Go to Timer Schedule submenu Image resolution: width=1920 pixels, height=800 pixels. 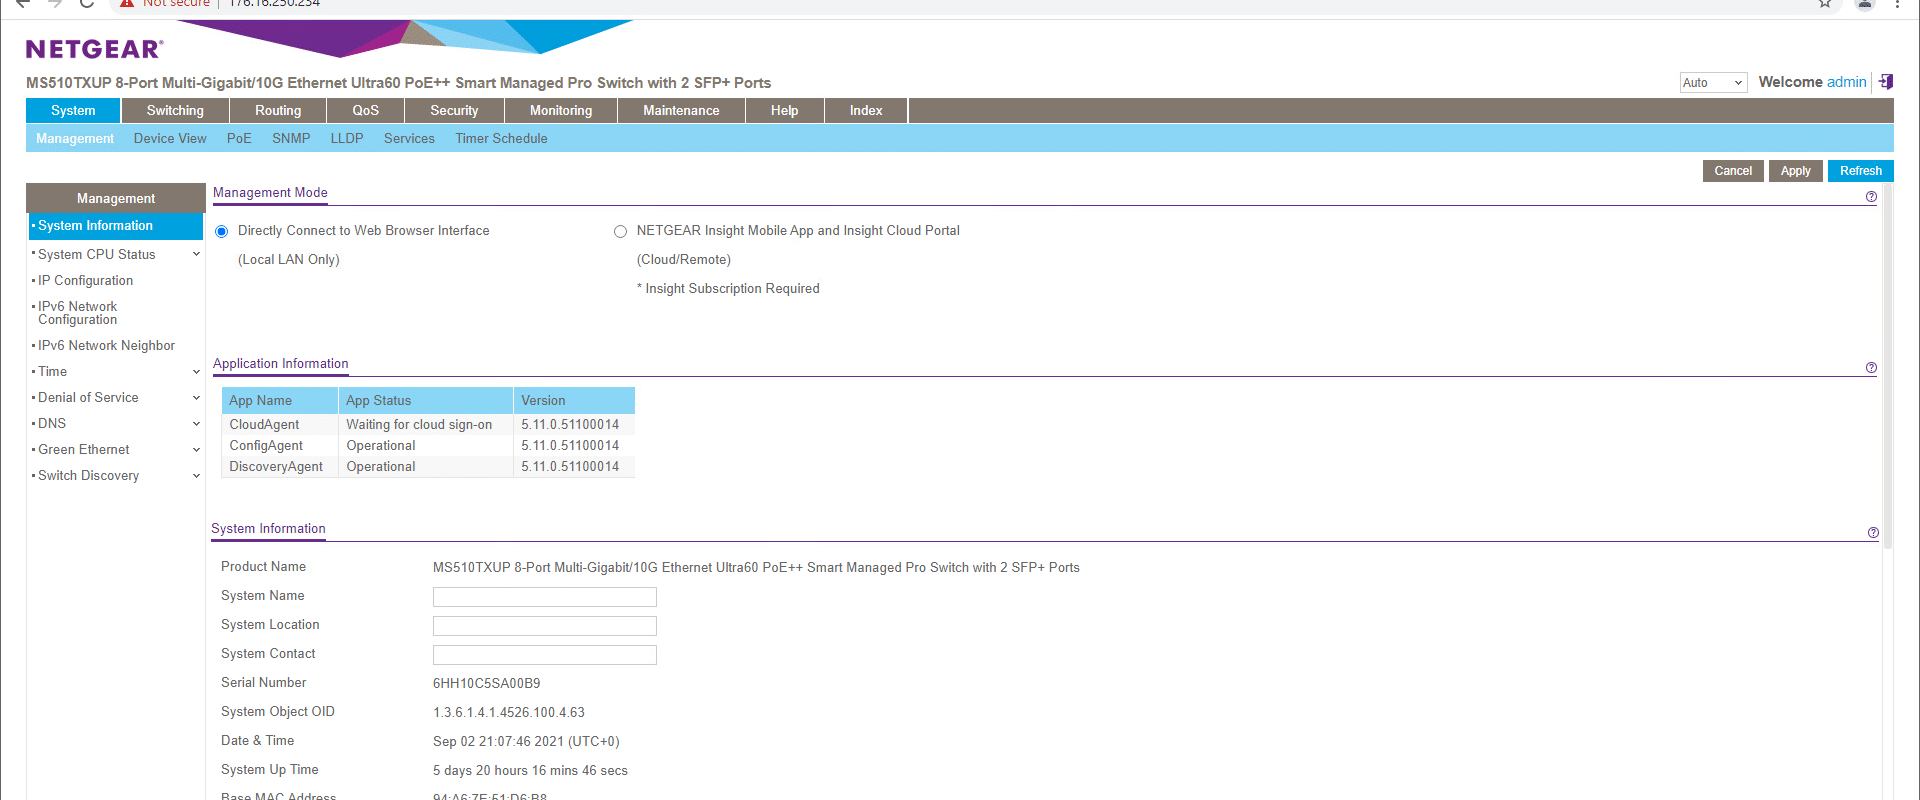(x=501, y=138)
